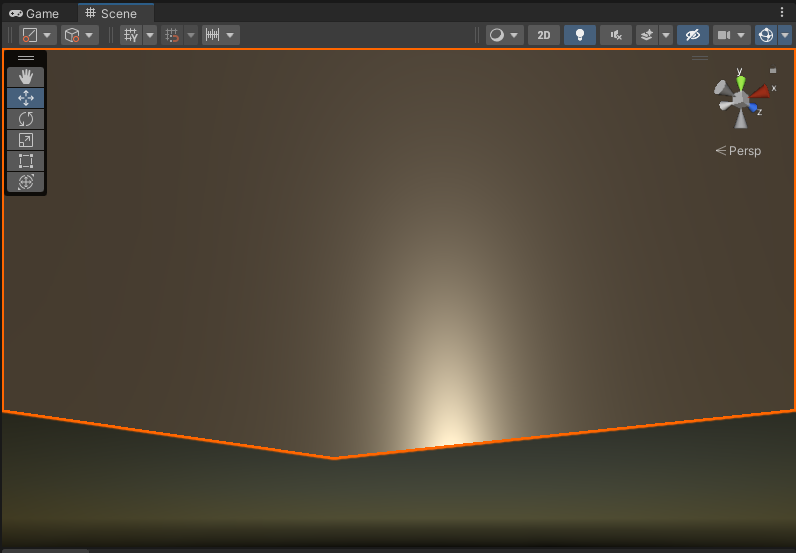Open the scene camera settings dropdown
This screenshot has height=553, width=796.
(731, 35)
